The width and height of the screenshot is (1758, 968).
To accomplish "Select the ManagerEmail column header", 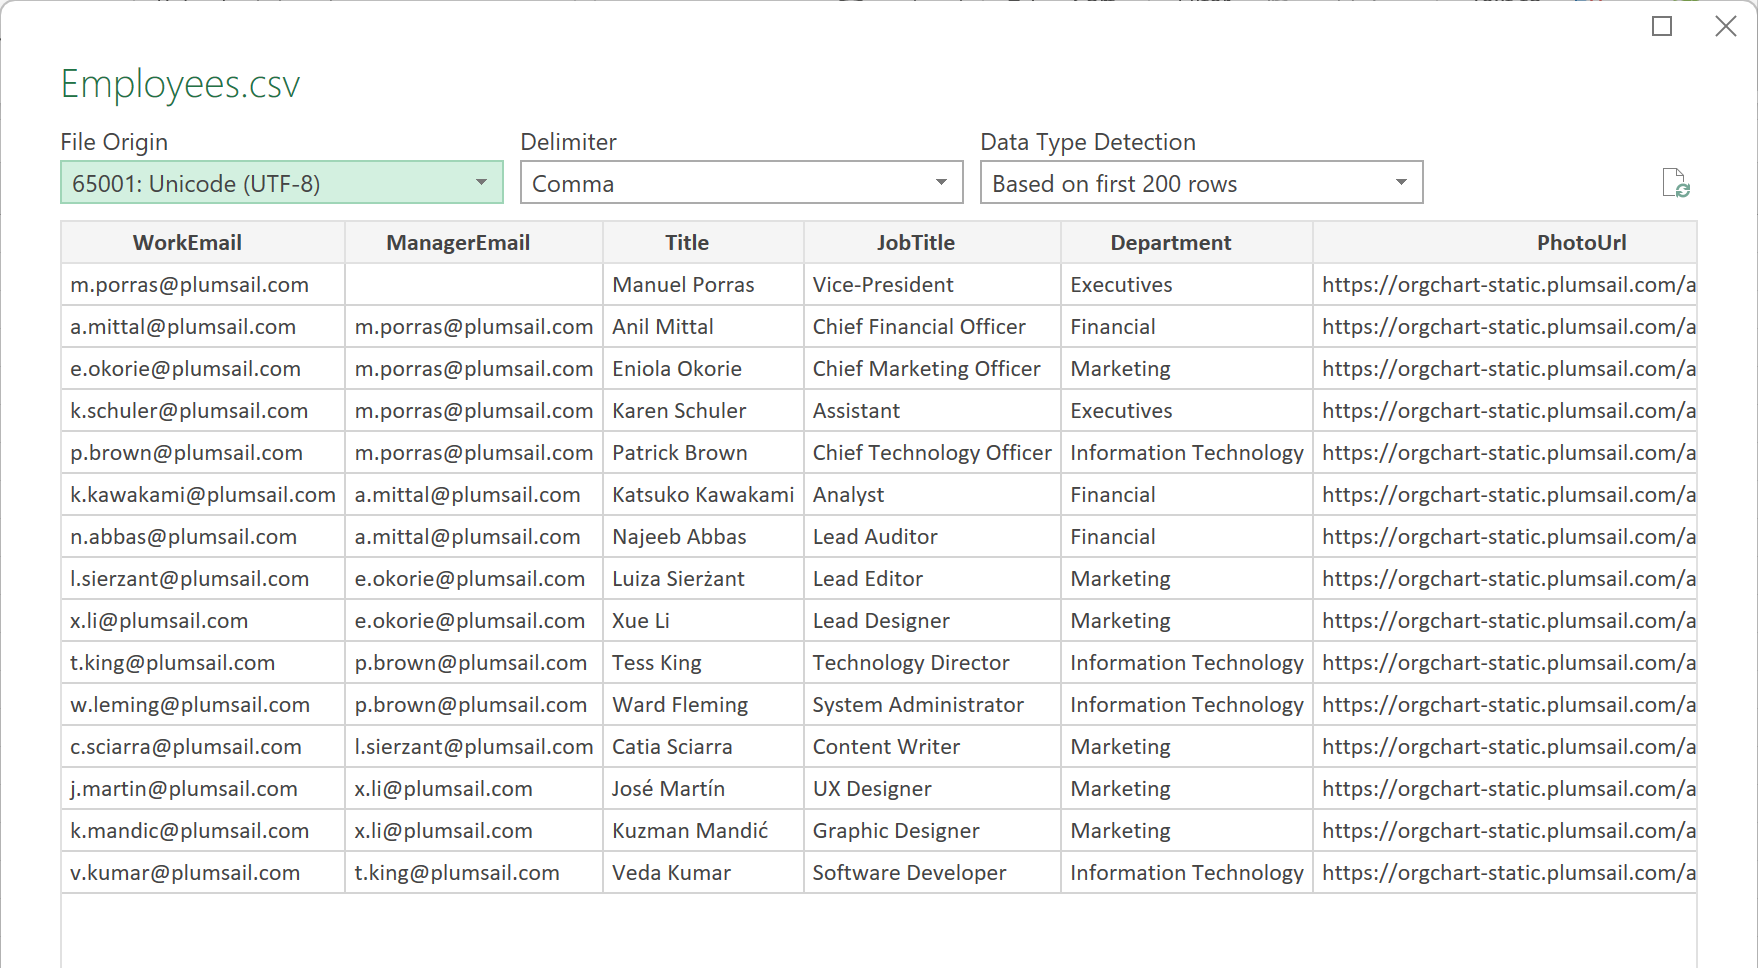I will [474, 242].
